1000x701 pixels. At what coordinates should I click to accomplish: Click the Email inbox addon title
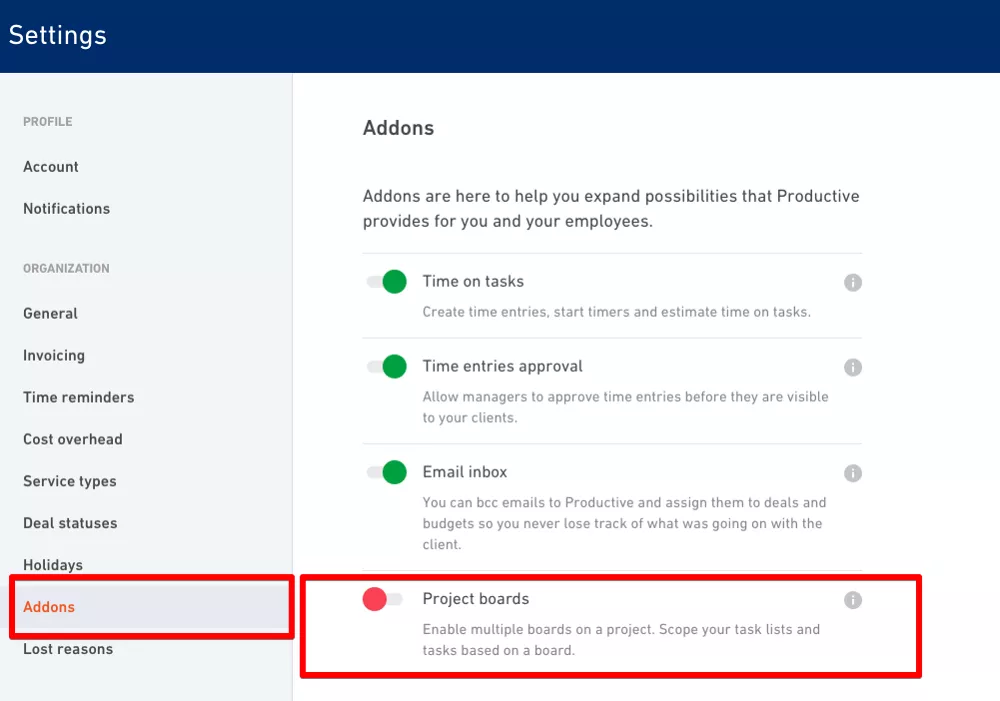465,472
